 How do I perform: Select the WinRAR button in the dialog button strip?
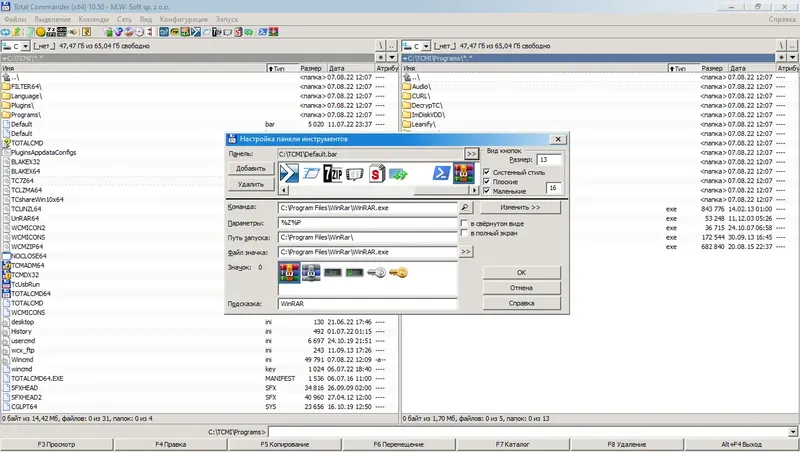coord(463,173)
